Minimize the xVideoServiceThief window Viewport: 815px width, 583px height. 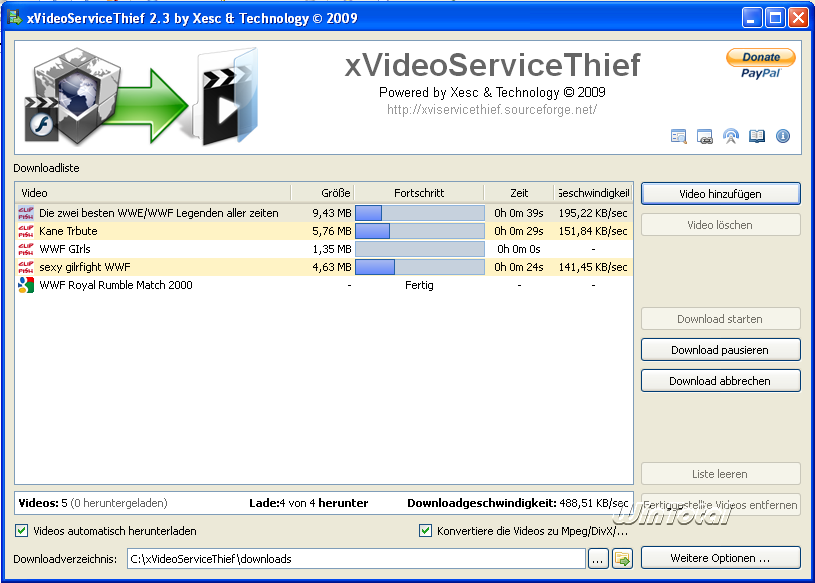click(751, 18)
